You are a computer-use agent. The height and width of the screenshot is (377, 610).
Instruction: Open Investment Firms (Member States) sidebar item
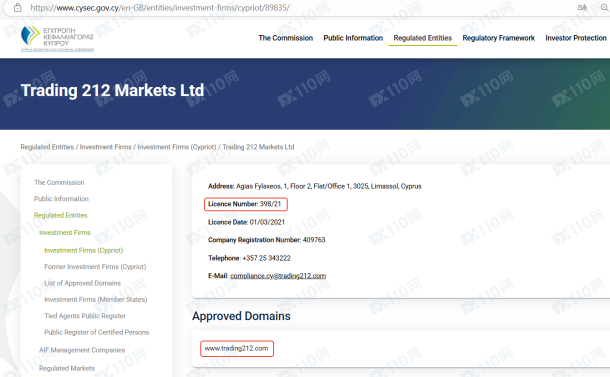[x=96, y=299]
